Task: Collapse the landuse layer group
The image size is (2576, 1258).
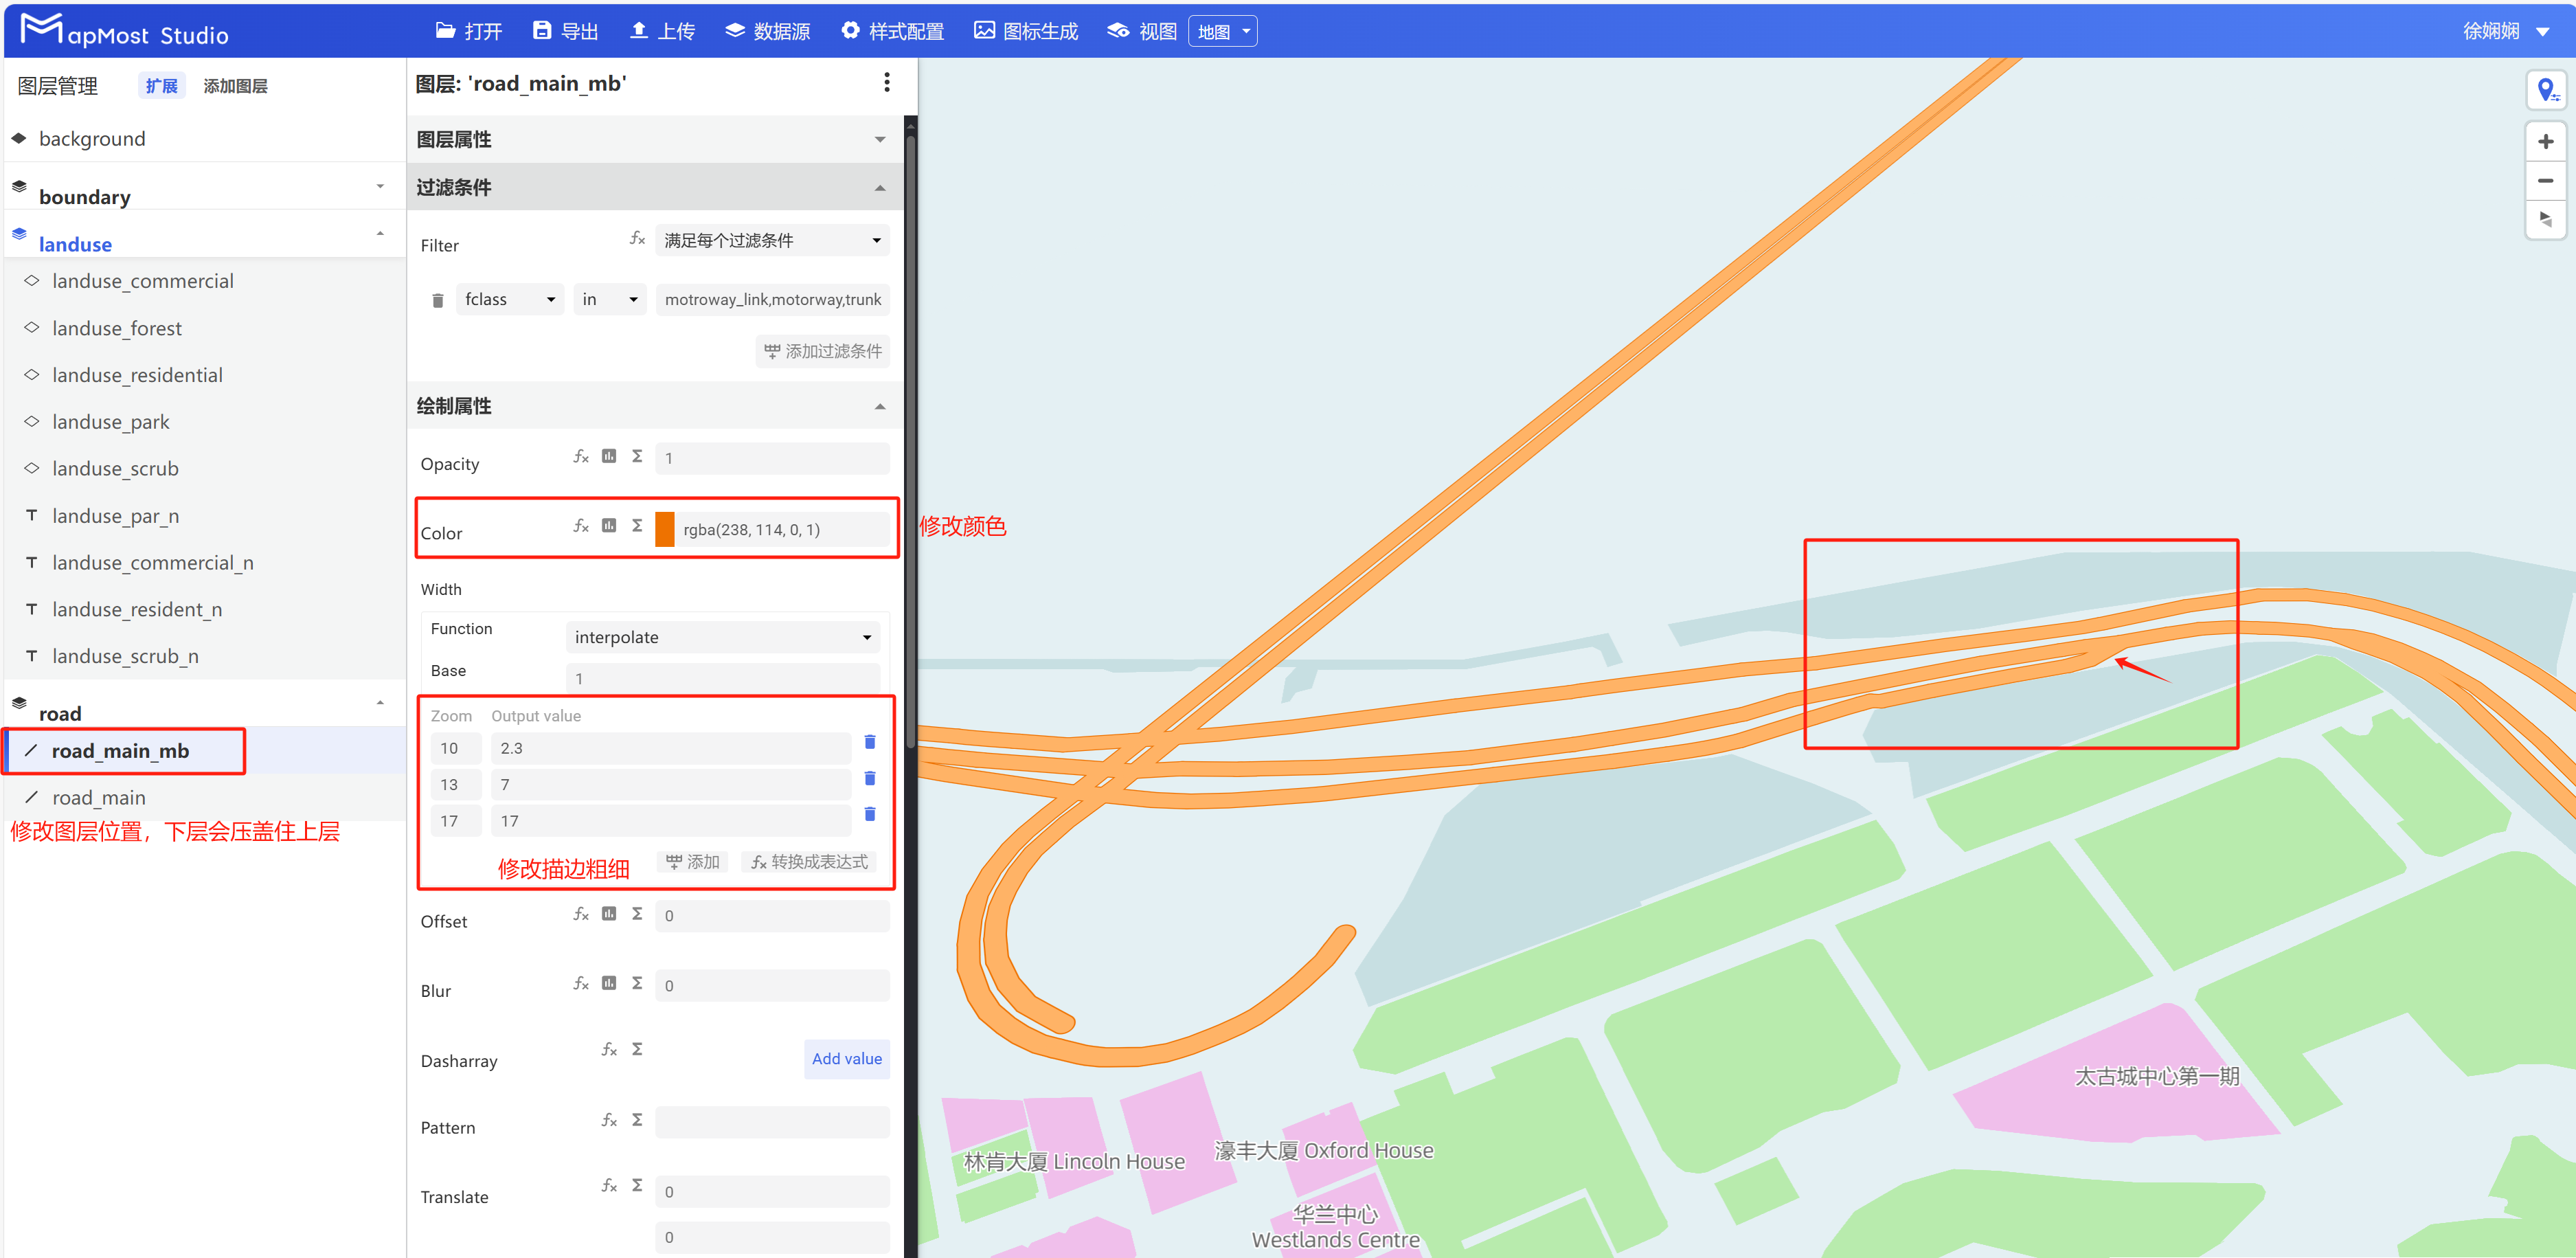Action: click(380, 233)
